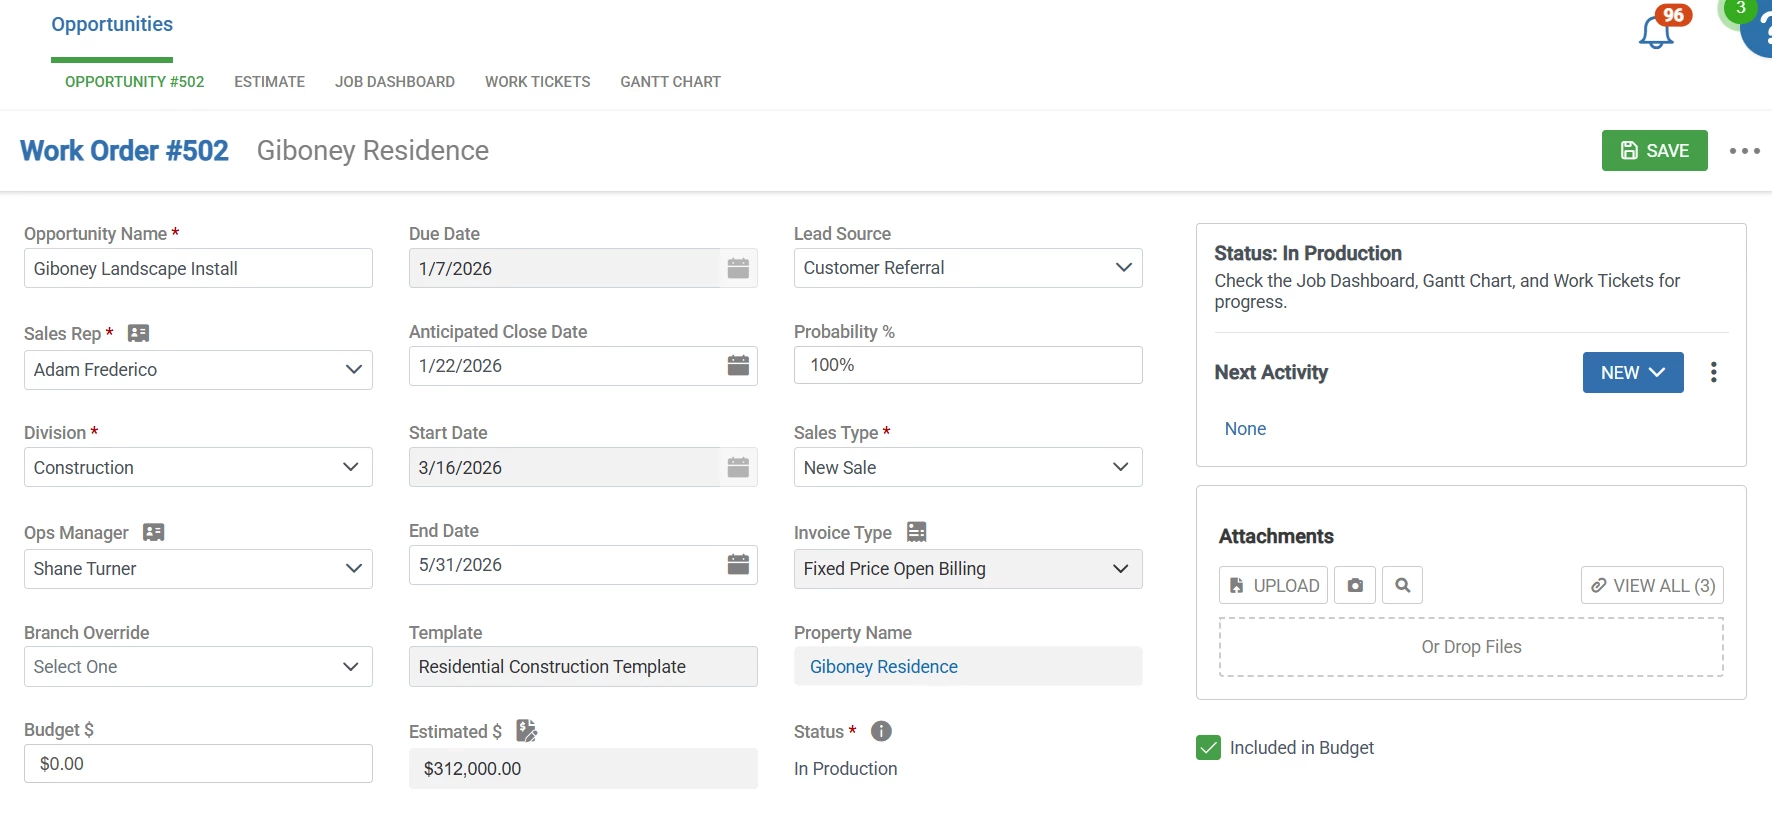Screen dimensions: 1772x815
Task: Switch to the Job Dashboard tab
Action: coord(395,82)
